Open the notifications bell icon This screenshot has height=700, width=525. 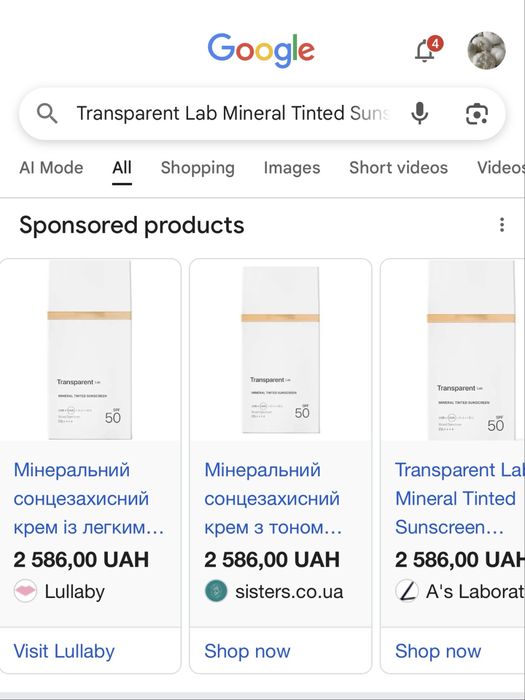pyautogui.click(x=427, y=50)
